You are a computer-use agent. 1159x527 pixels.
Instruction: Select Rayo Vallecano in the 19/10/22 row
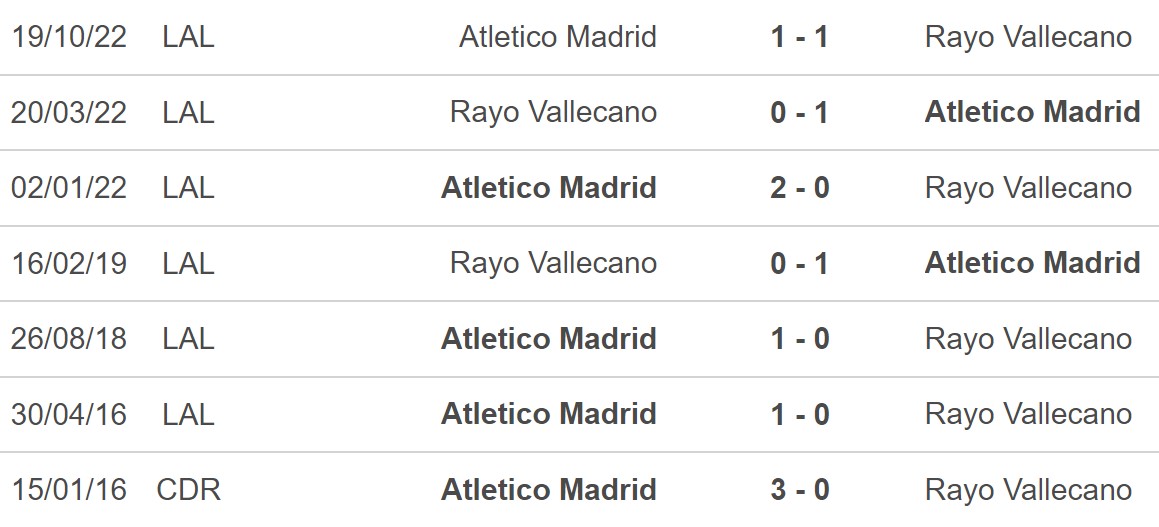[1028, 37]
